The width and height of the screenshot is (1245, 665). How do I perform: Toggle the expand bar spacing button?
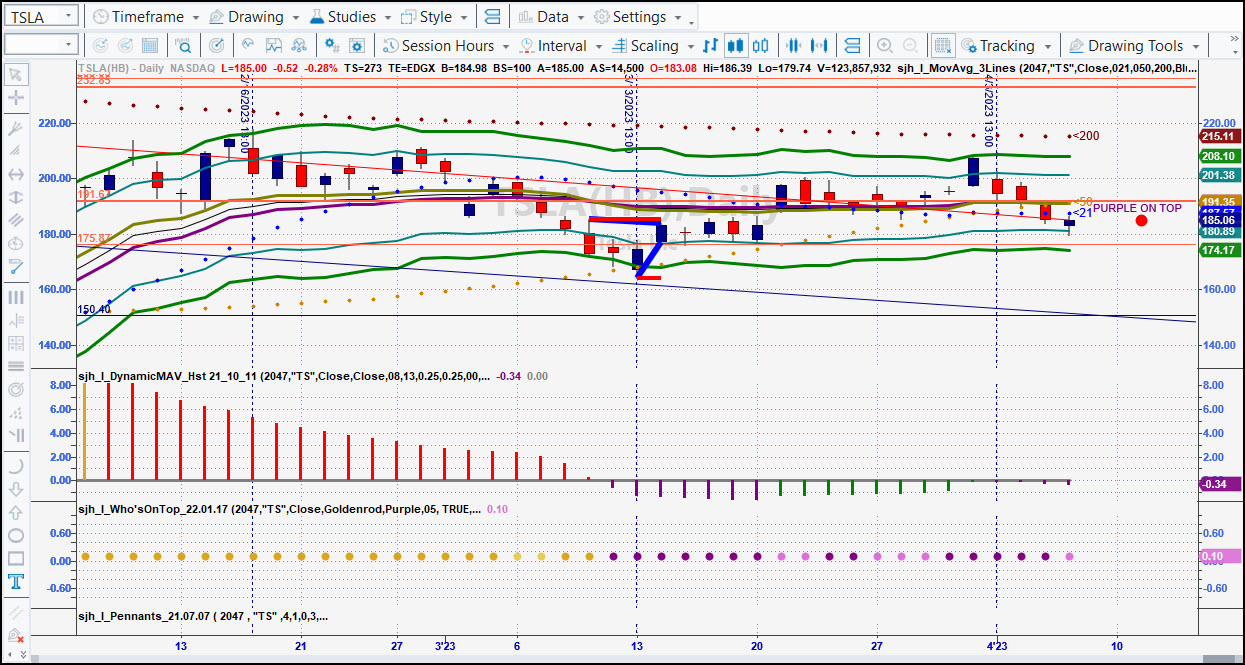820,45
